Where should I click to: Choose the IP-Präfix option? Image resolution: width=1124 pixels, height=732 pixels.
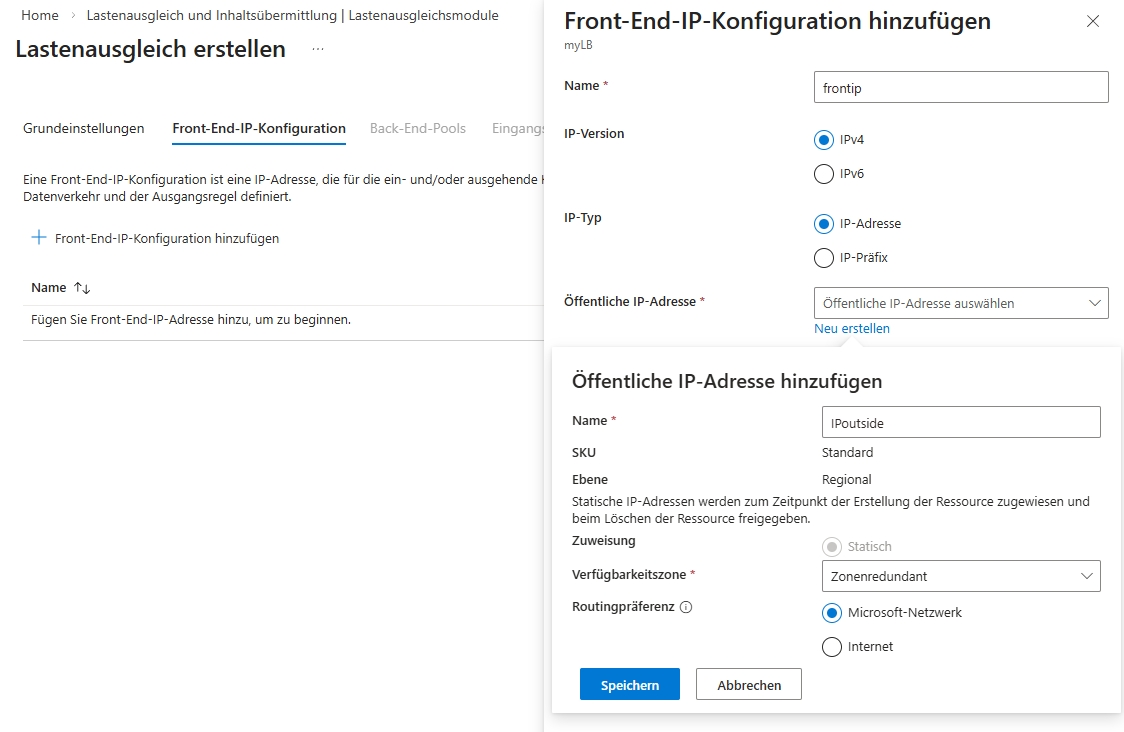click(x=824, y=258)
